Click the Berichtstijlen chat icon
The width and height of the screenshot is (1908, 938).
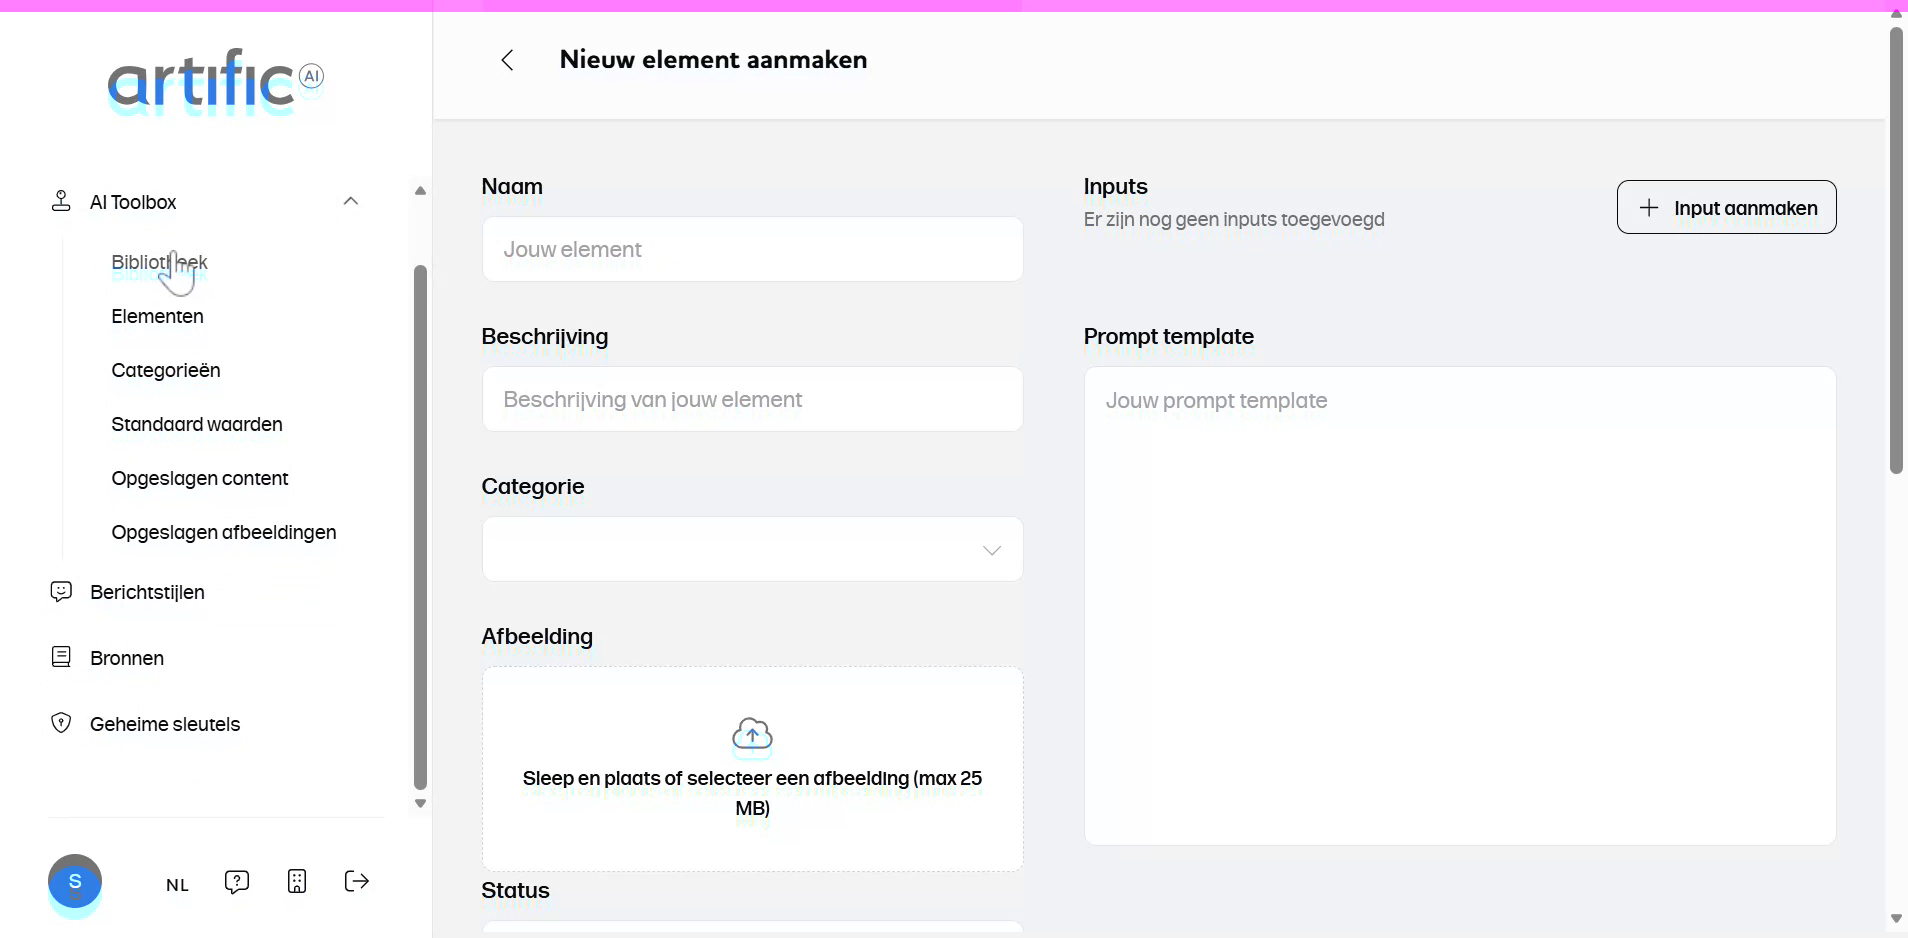coord(61,591)
